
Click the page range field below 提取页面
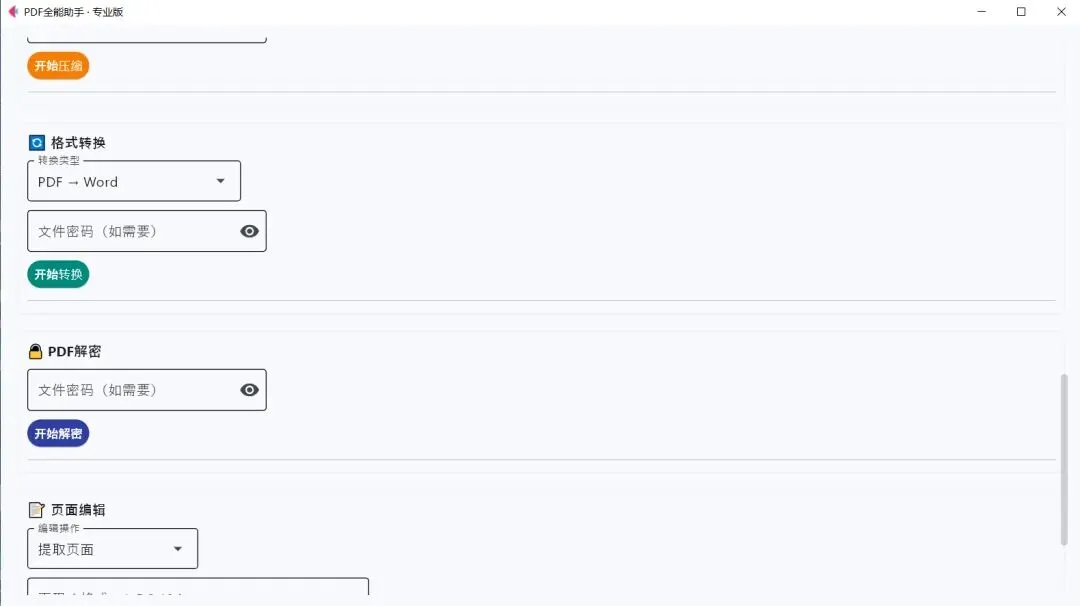[198, 588]
